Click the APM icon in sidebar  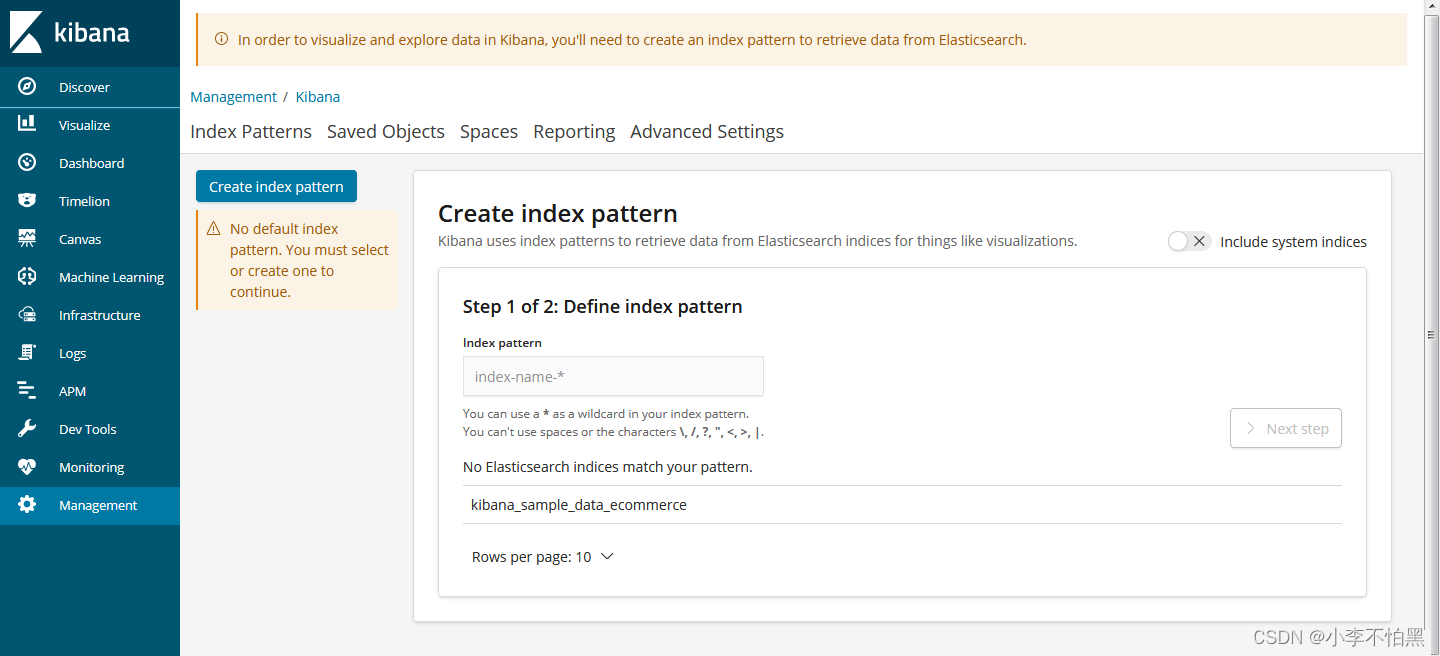pos(27,390)
